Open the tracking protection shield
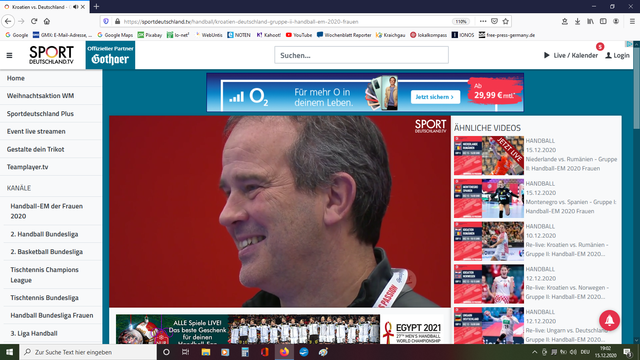Image resolution: width=640 pixels, height=360 pixels. 106,21
